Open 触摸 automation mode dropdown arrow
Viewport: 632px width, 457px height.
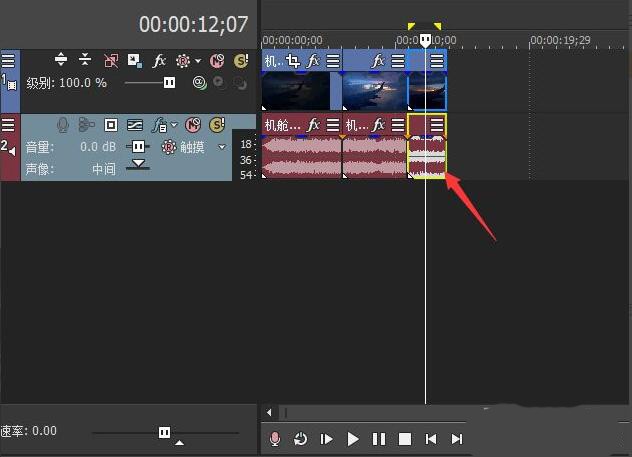point(222,147)
